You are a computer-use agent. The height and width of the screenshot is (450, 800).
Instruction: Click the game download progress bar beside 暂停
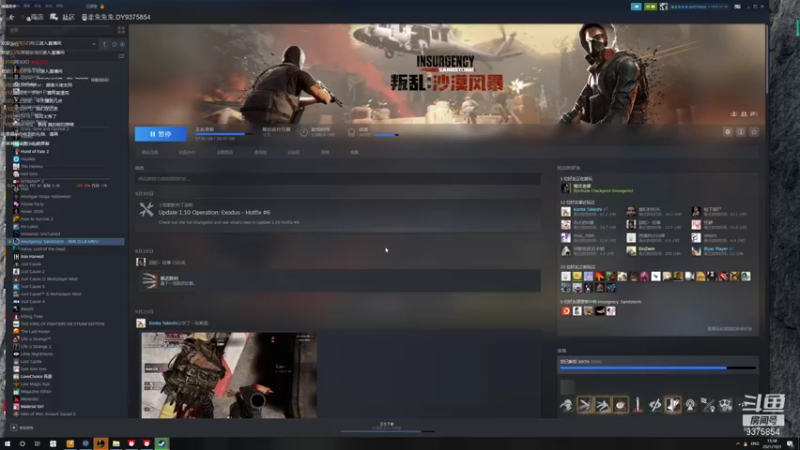coord(223,134)
